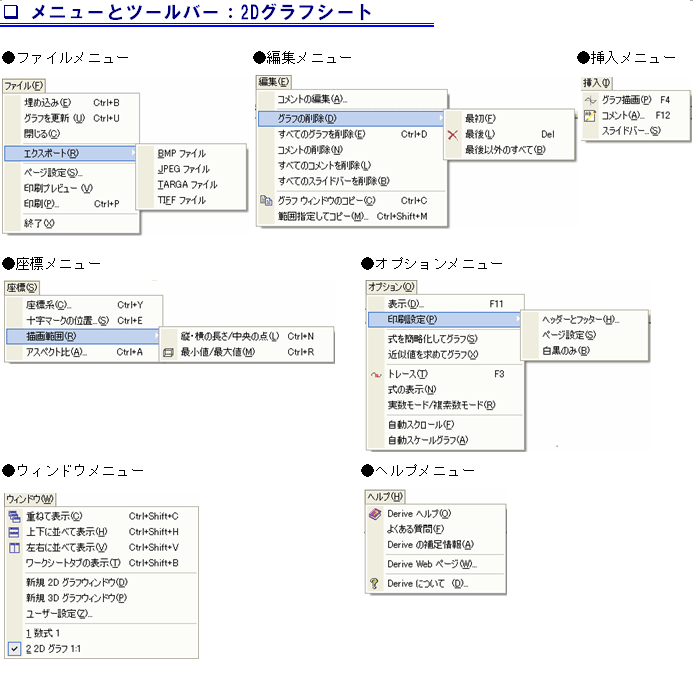Open the 座標(S) menu

tap(22, 288)
